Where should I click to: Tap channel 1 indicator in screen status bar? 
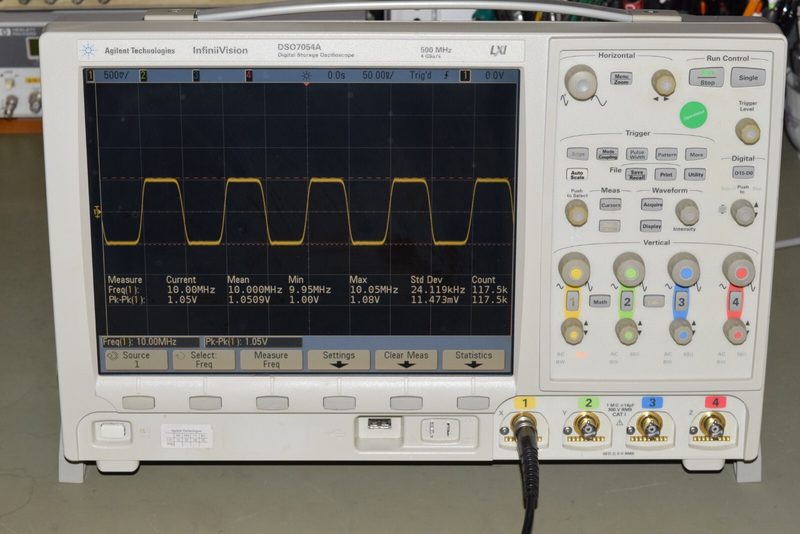pyautogui.click(x=90, y=75)
